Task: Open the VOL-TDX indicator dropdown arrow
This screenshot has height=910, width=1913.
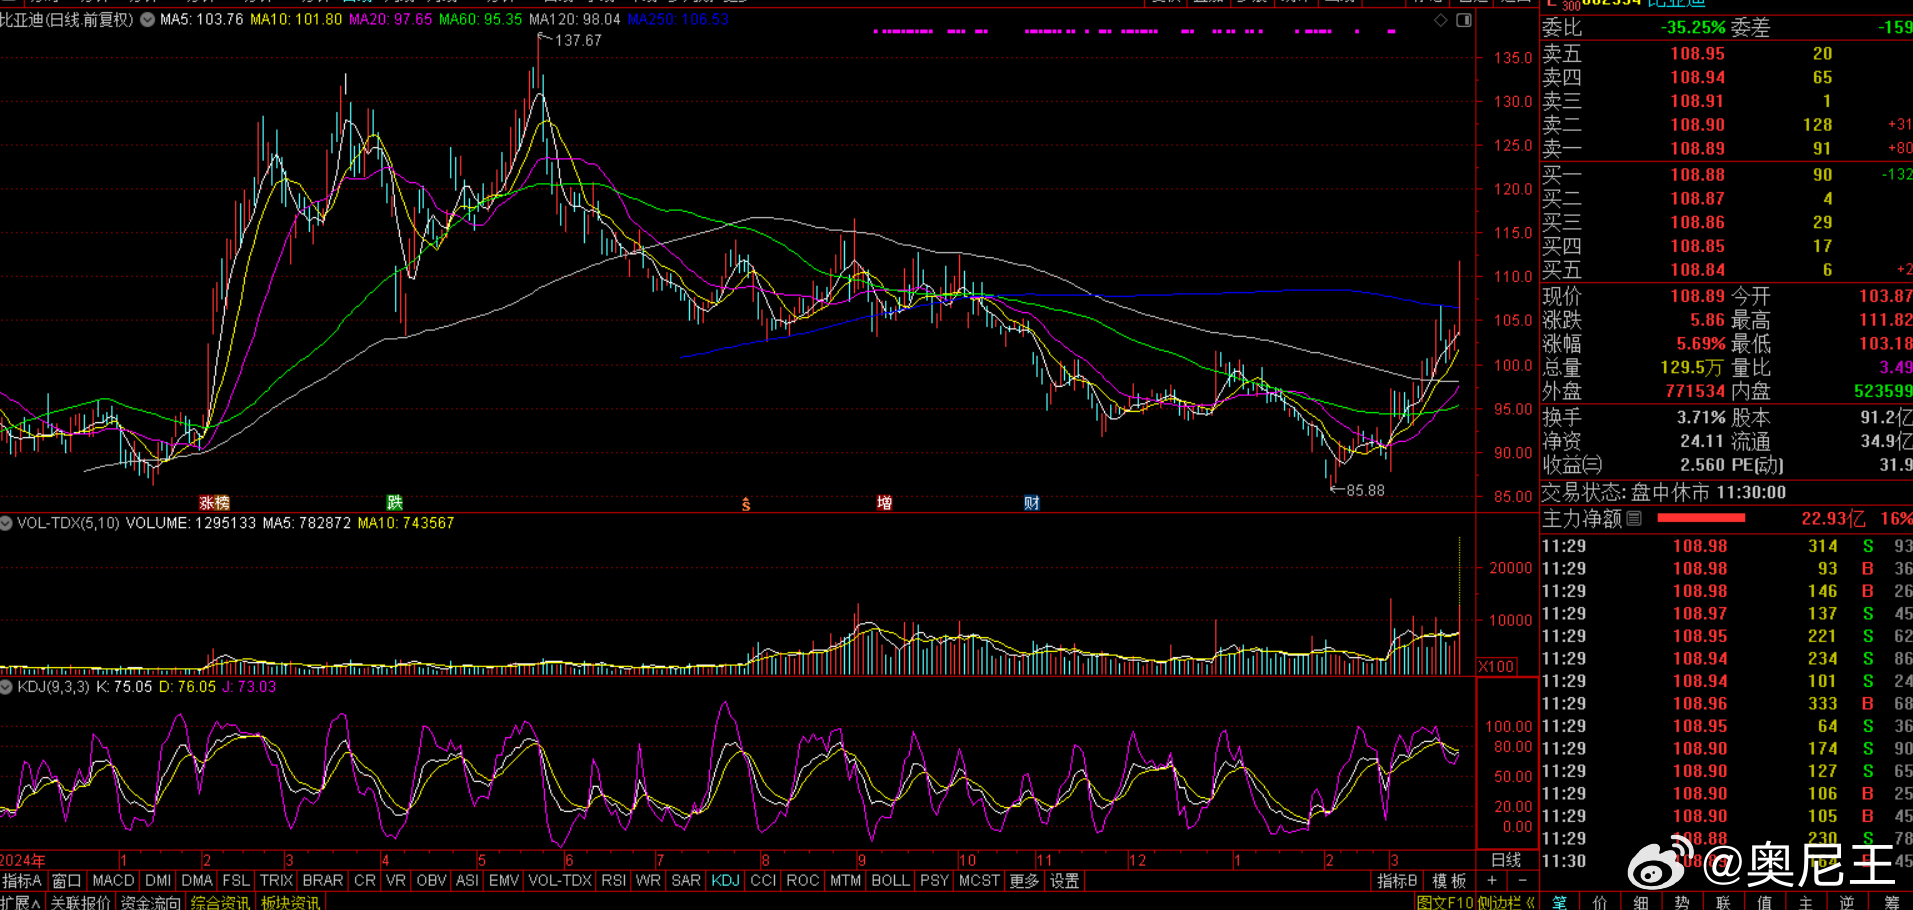Action: pyautogui.click(x=7, y=523)
